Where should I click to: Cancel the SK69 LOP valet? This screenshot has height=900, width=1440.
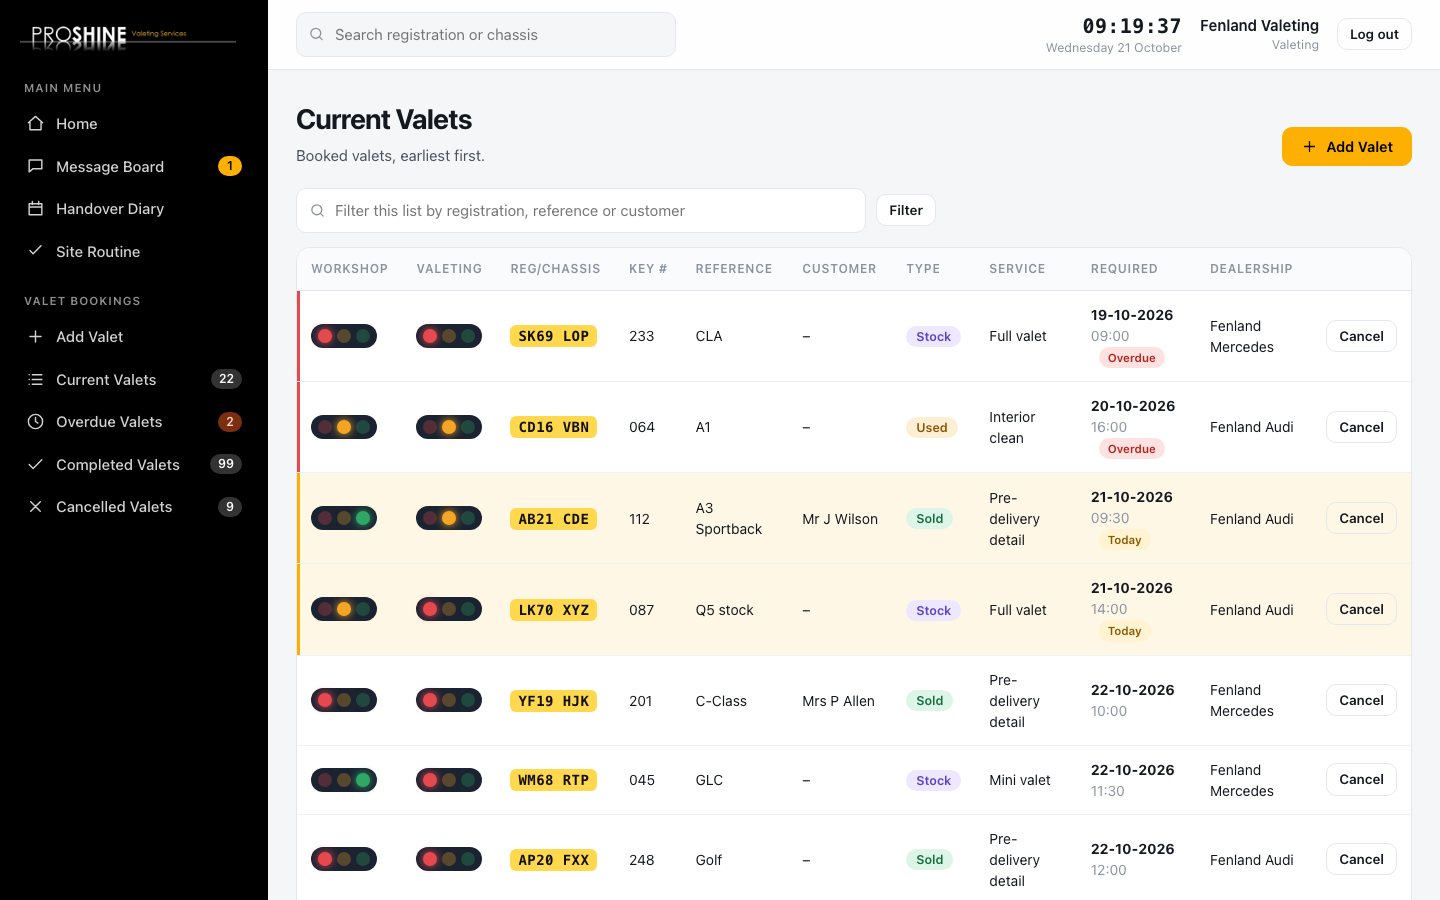pos(1361,336)
